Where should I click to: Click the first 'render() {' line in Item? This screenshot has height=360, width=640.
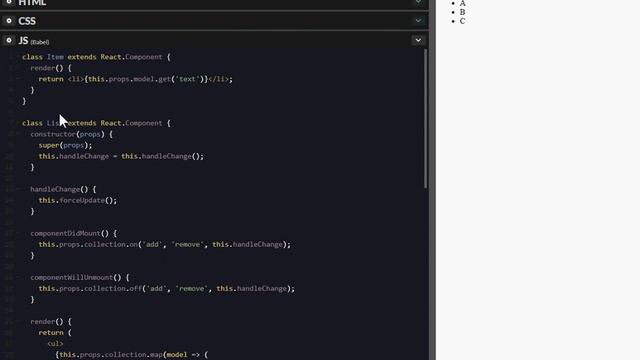pos(51,68)
